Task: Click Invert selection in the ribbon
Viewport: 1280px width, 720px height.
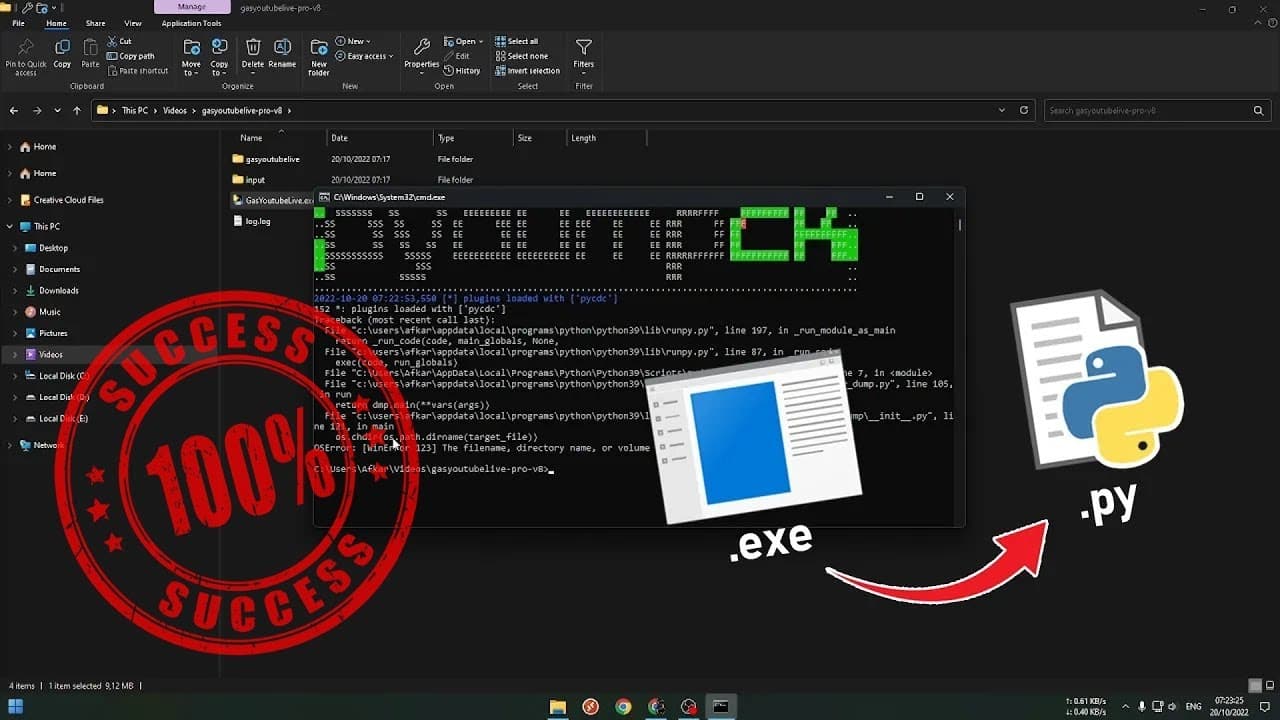Action: (527, 71)
